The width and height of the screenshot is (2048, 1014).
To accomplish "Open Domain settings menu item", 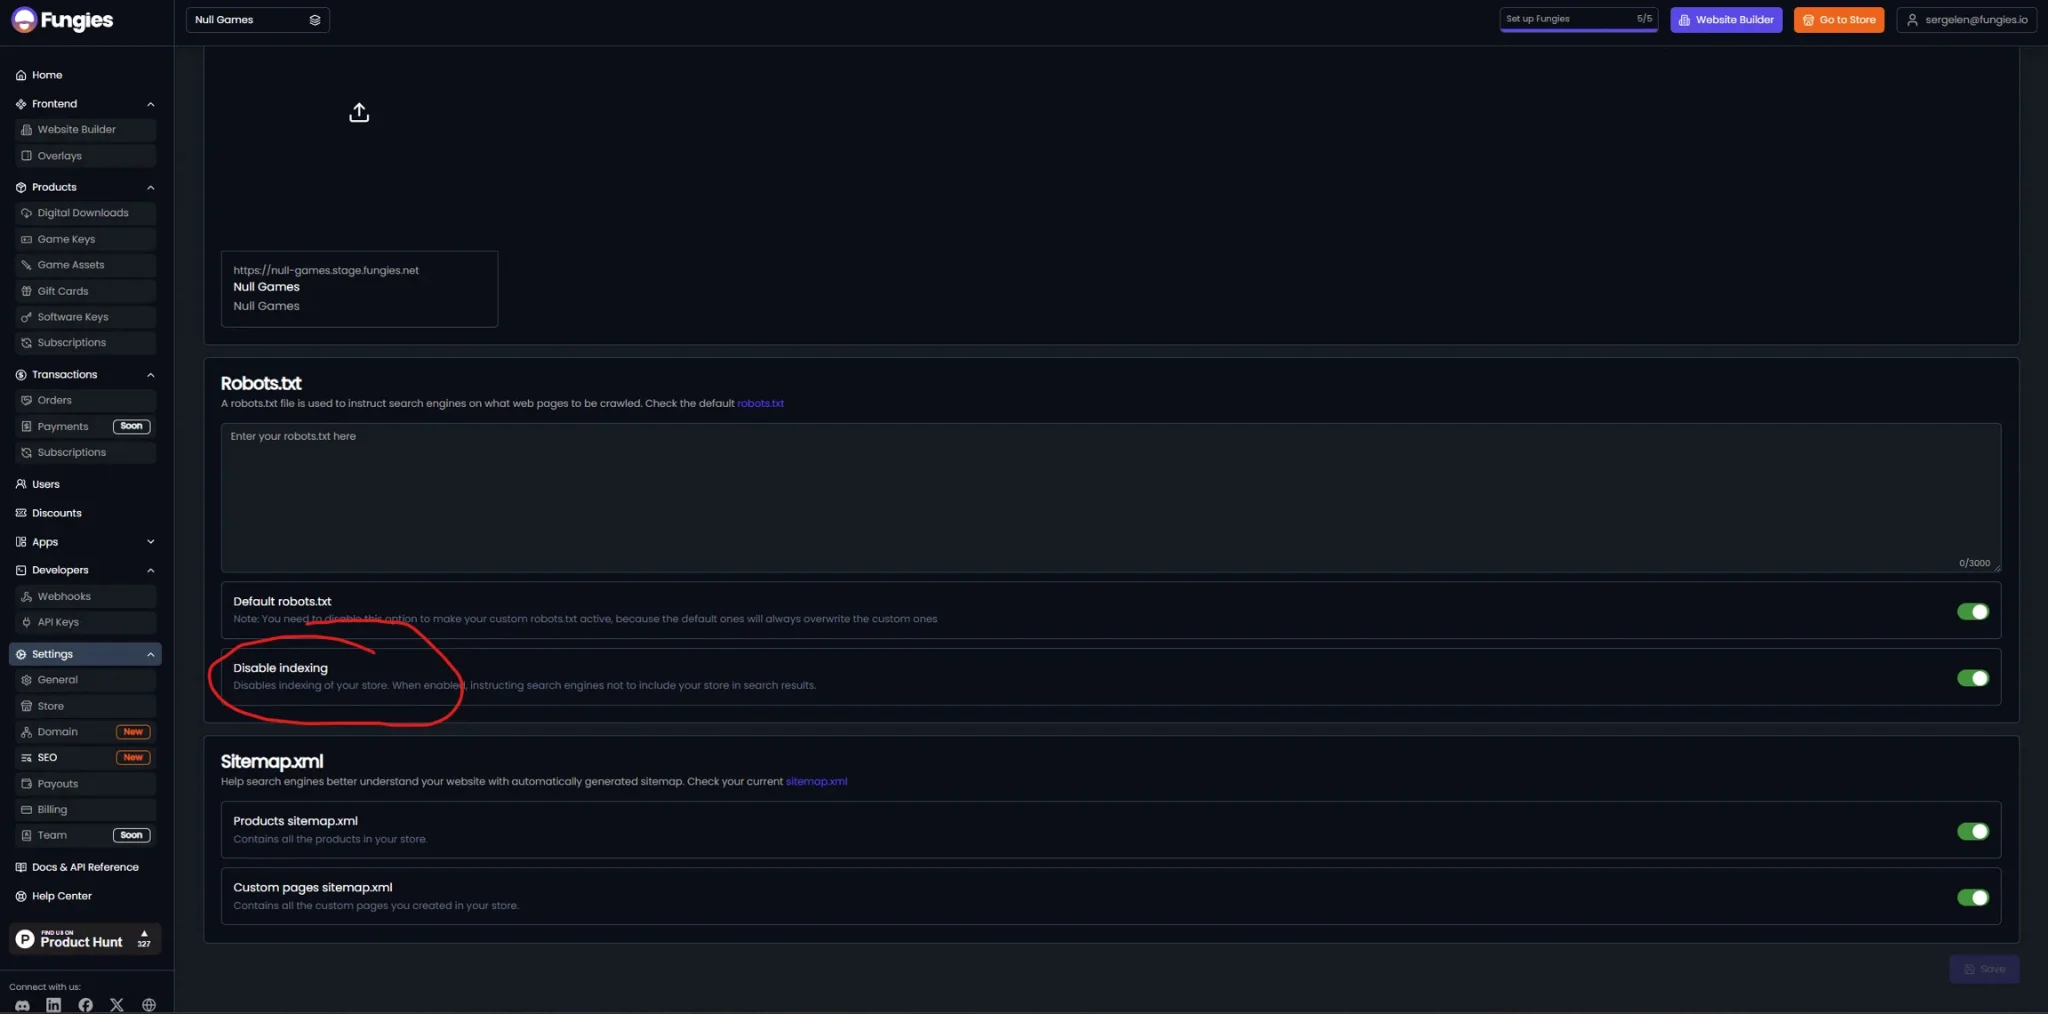I will coord(86,731).
